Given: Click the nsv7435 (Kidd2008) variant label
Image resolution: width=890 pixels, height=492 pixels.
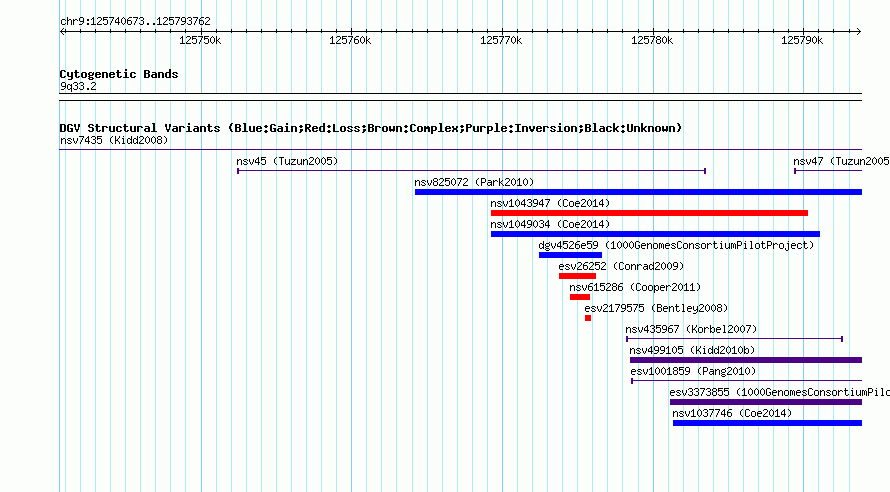Looking at the screenshot, I should click(114, 140).
